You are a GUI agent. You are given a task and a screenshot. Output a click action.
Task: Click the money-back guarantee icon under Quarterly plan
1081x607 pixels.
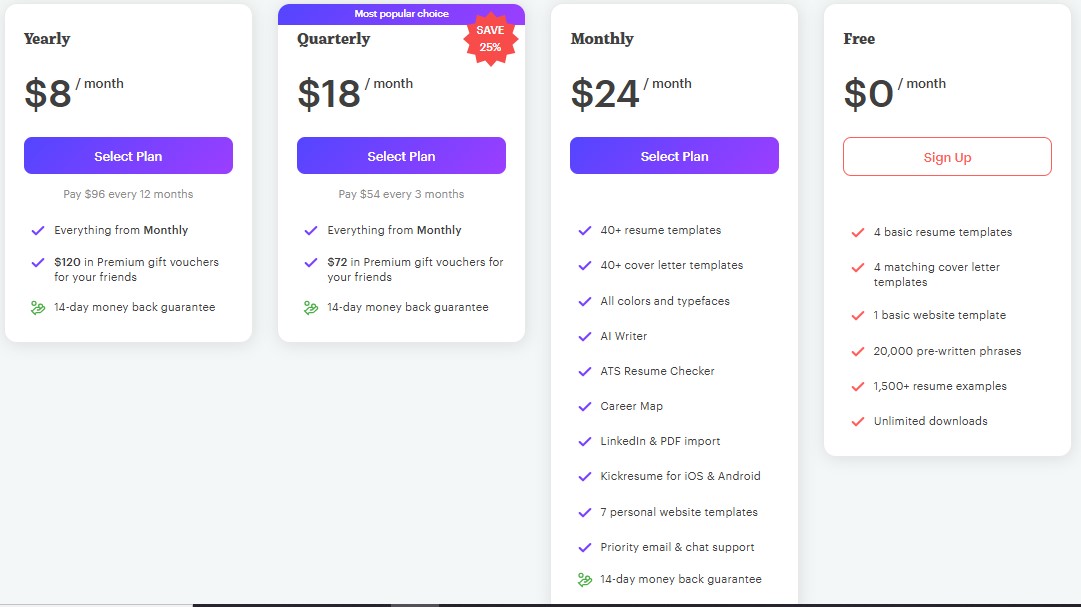point(309,307)
